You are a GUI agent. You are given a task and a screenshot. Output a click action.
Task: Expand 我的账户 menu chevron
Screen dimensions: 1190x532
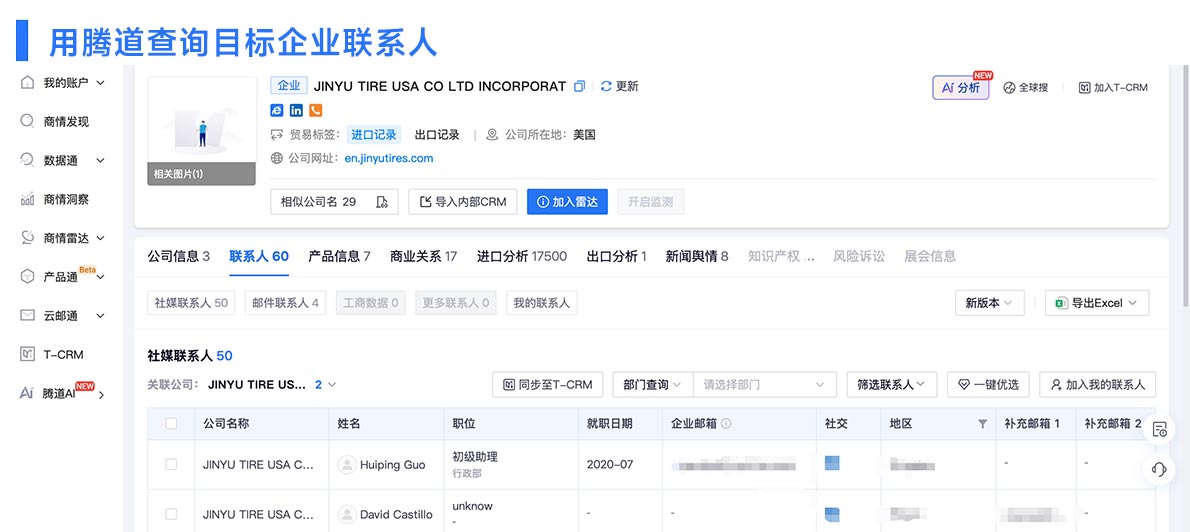click(x=101, y=82)
